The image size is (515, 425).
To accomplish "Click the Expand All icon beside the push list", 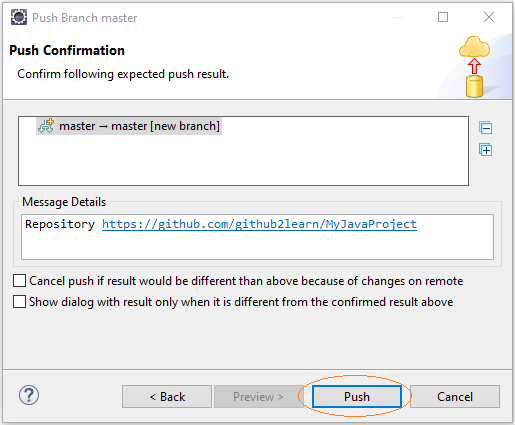I will [485, 150].
